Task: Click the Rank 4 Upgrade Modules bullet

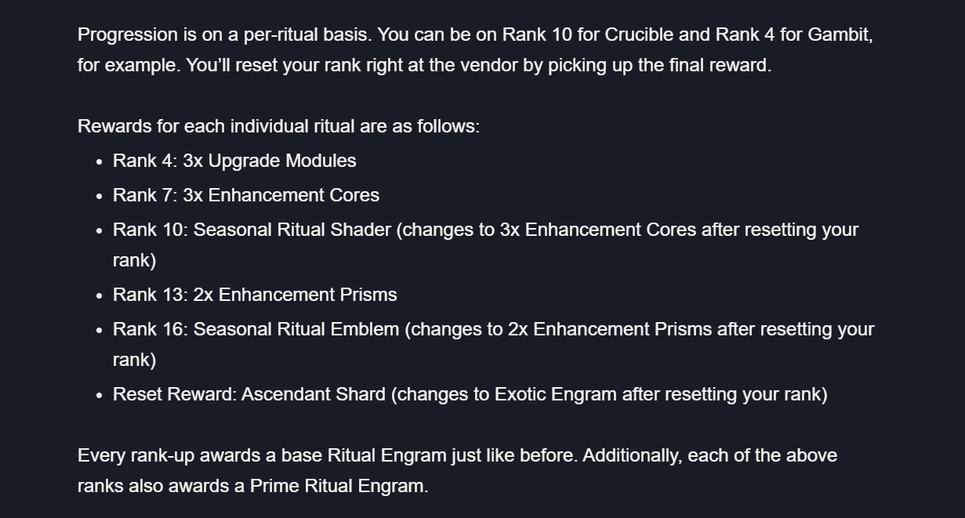Action: coord(234,161)
